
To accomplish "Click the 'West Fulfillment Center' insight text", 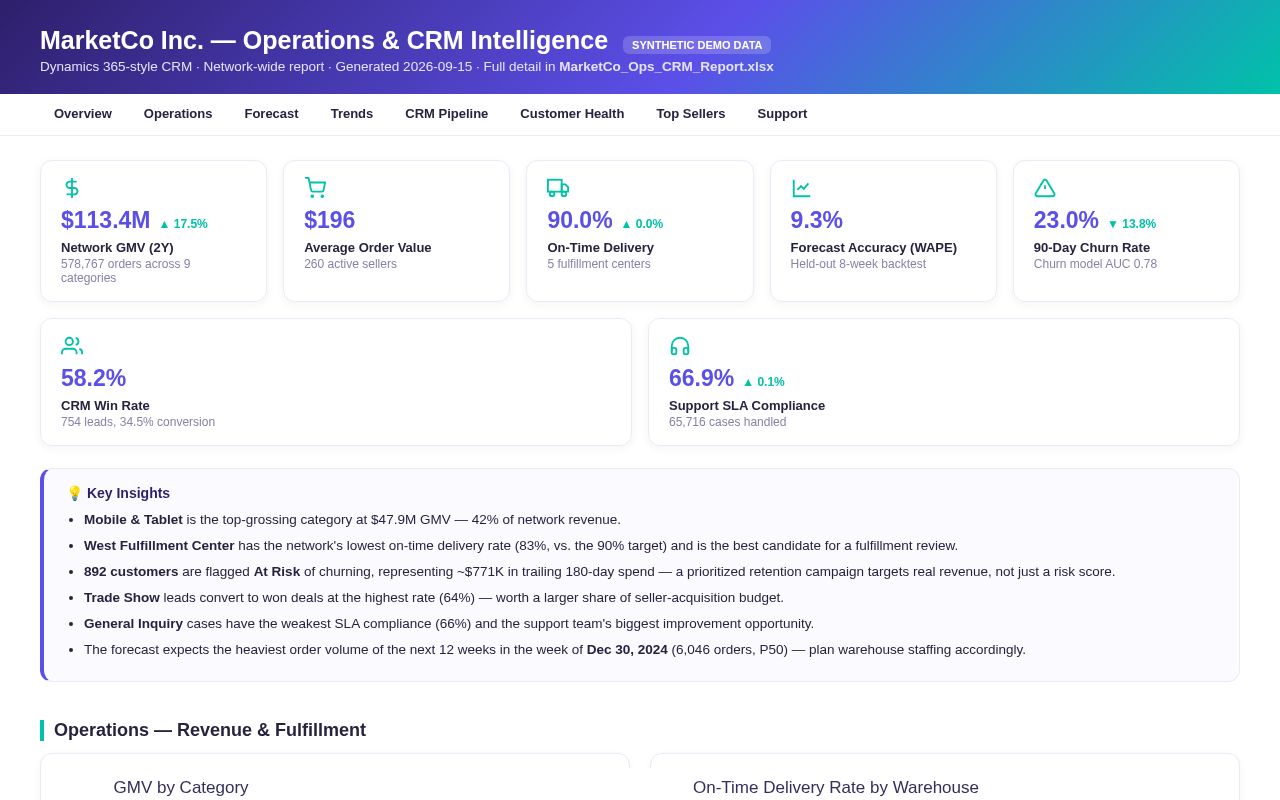I will [x=159, y=546].
